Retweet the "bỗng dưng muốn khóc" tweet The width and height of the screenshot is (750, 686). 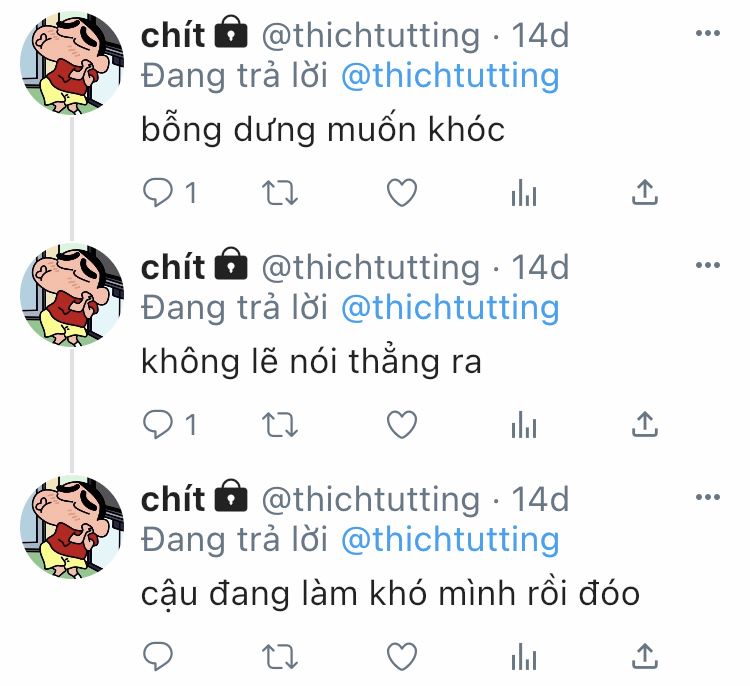[x=280, y=193]
